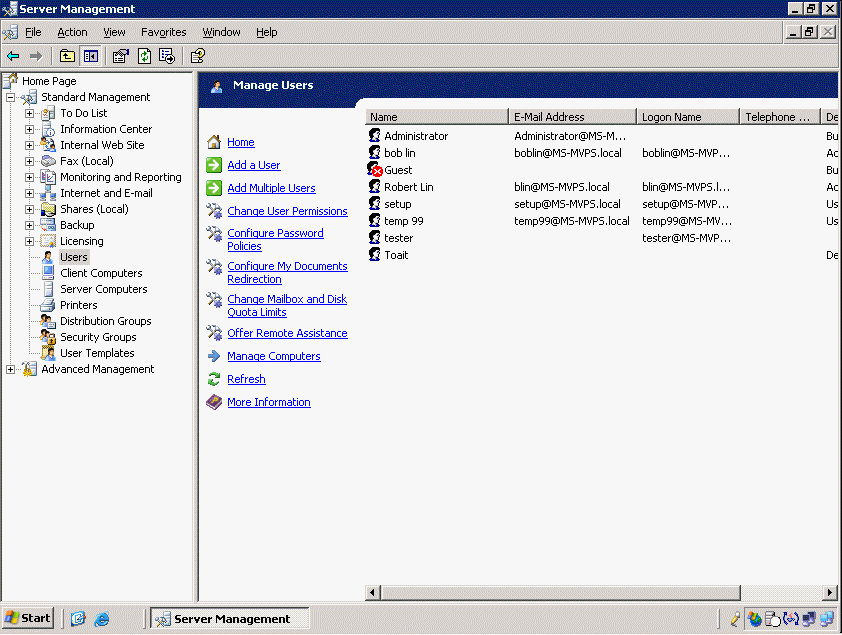Select the Users node in the tree

[x=74, y=257]
